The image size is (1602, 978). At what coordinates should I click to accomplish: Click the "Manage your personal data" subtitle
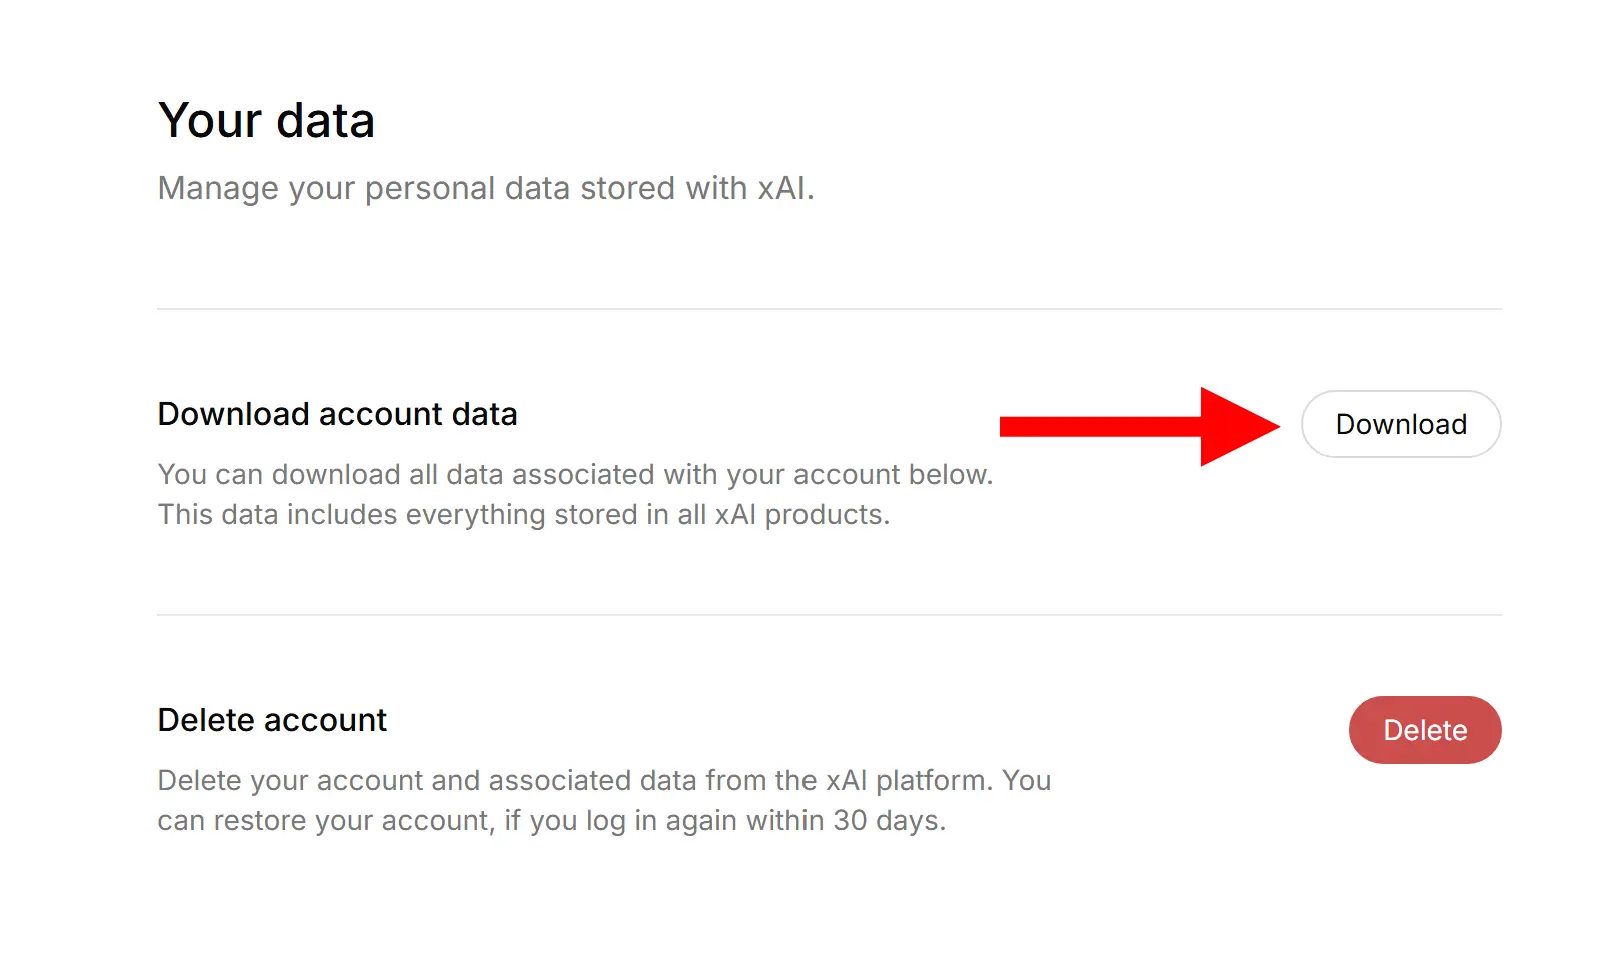(486, 188)
